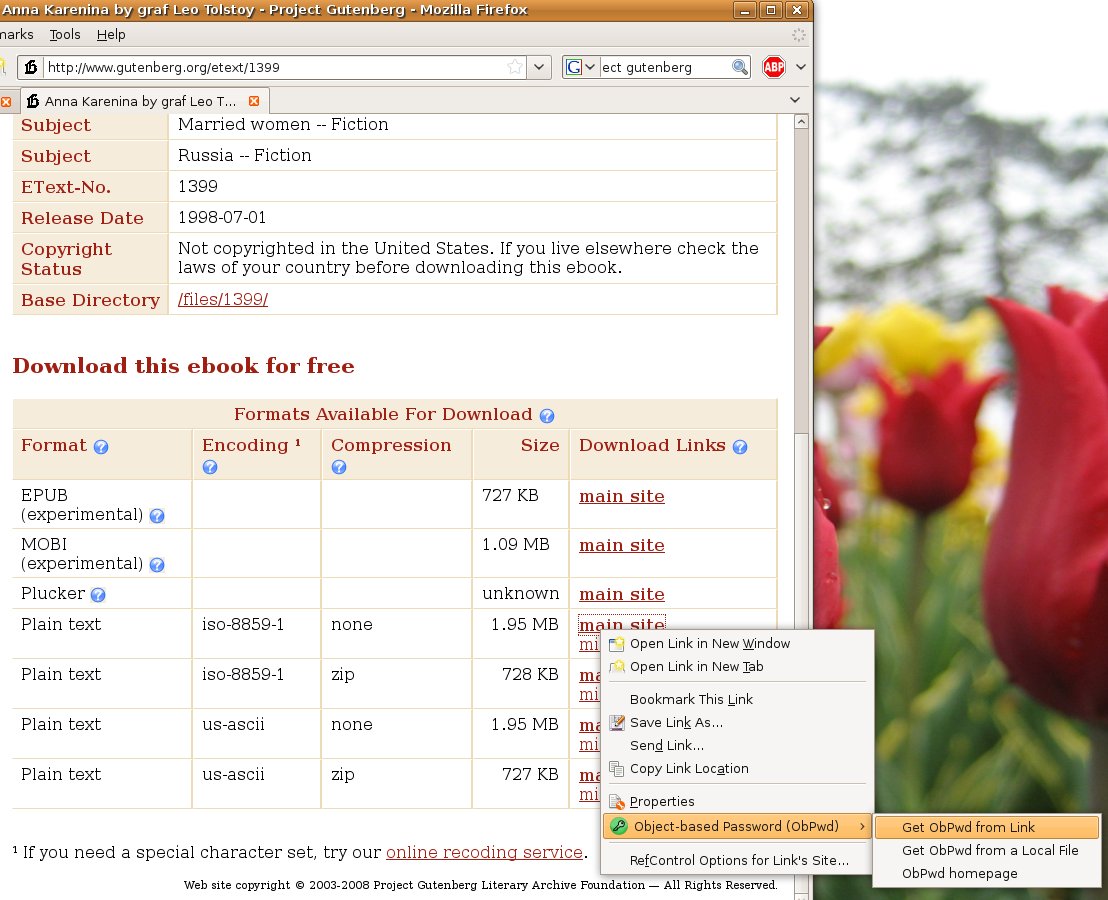Viewport: 1108px width, 900px height.
Task: Click the Open Link in New Window icon
Action: click(617, 644)
